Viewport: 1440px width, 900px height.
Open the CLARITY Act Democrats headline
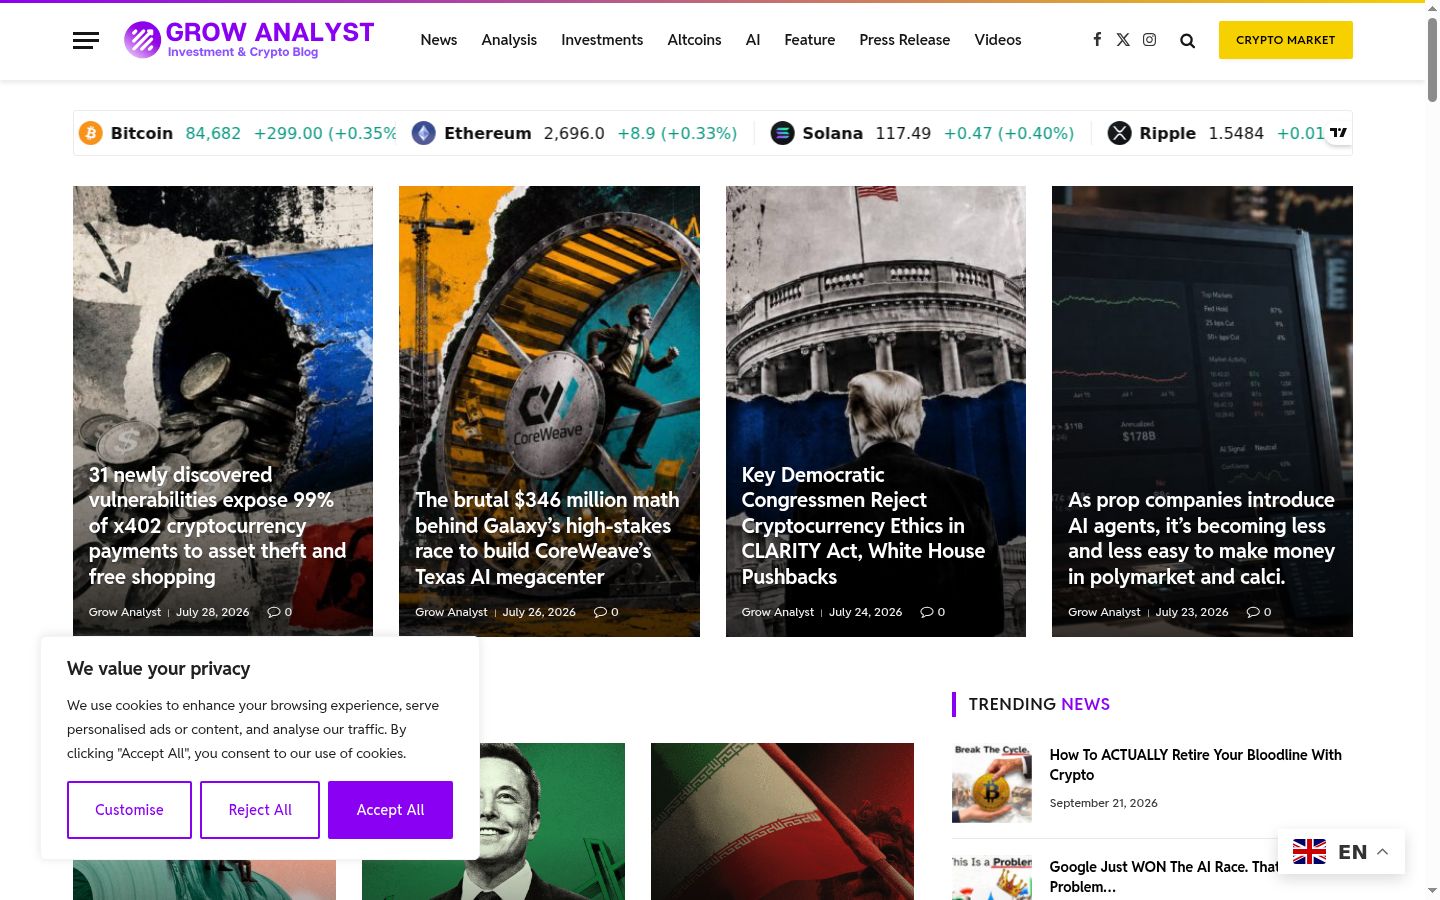tap(864, 526)
